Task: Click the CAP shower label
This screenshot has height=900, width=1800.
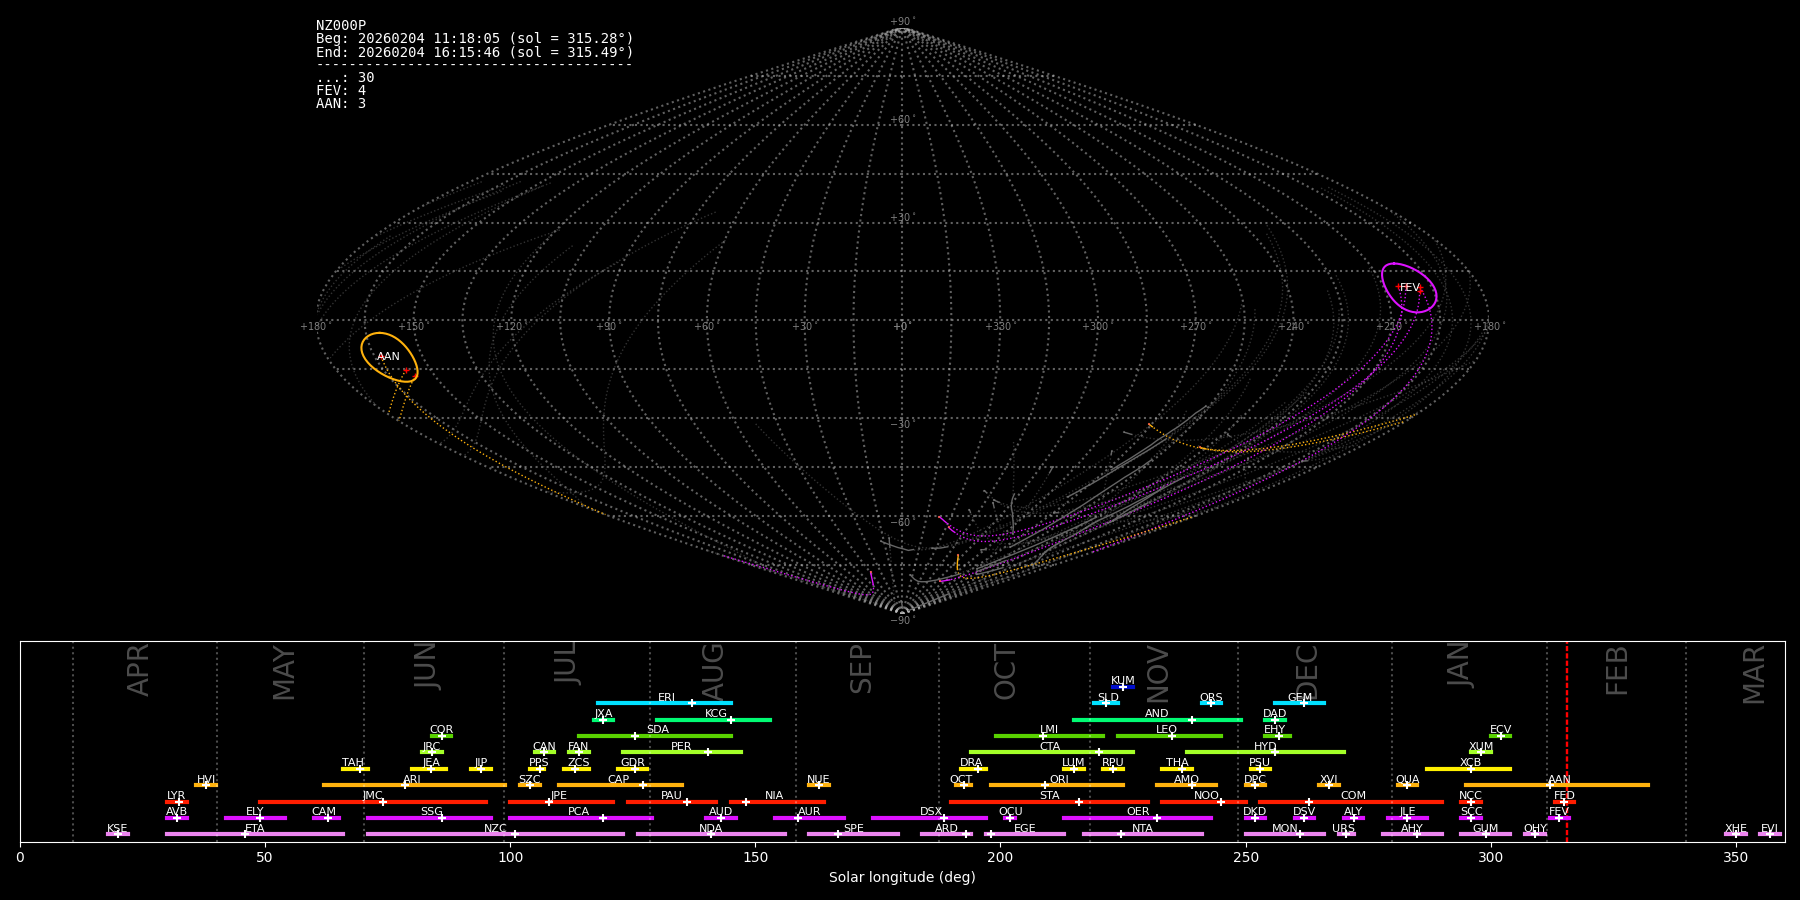Action: pyautogui.click(x=619, y=780)
